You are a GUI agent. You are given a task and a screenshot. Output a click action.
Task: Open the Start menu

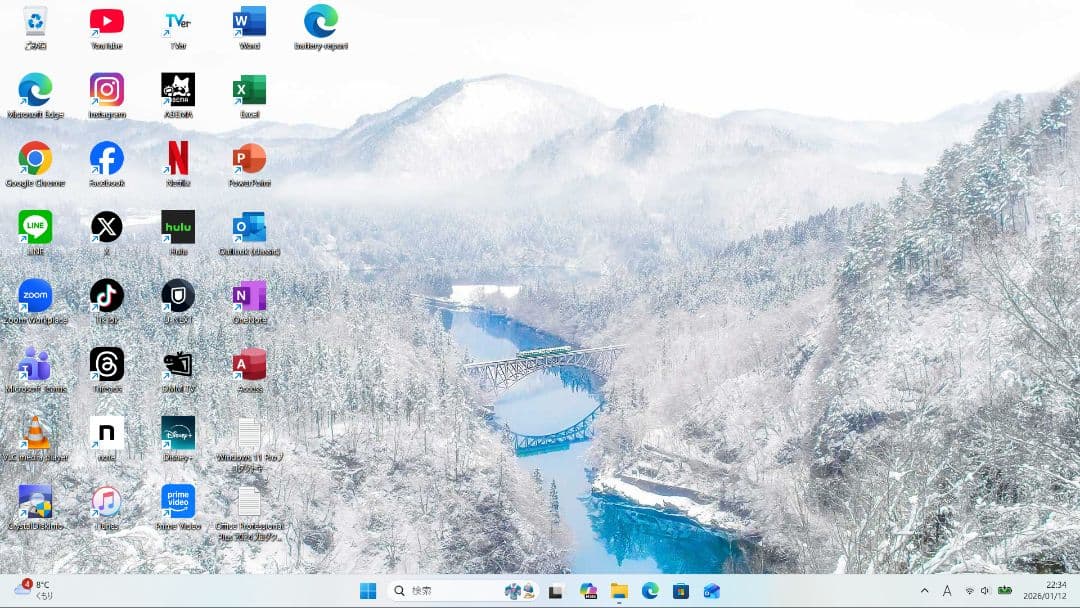(x=370, y=590)
